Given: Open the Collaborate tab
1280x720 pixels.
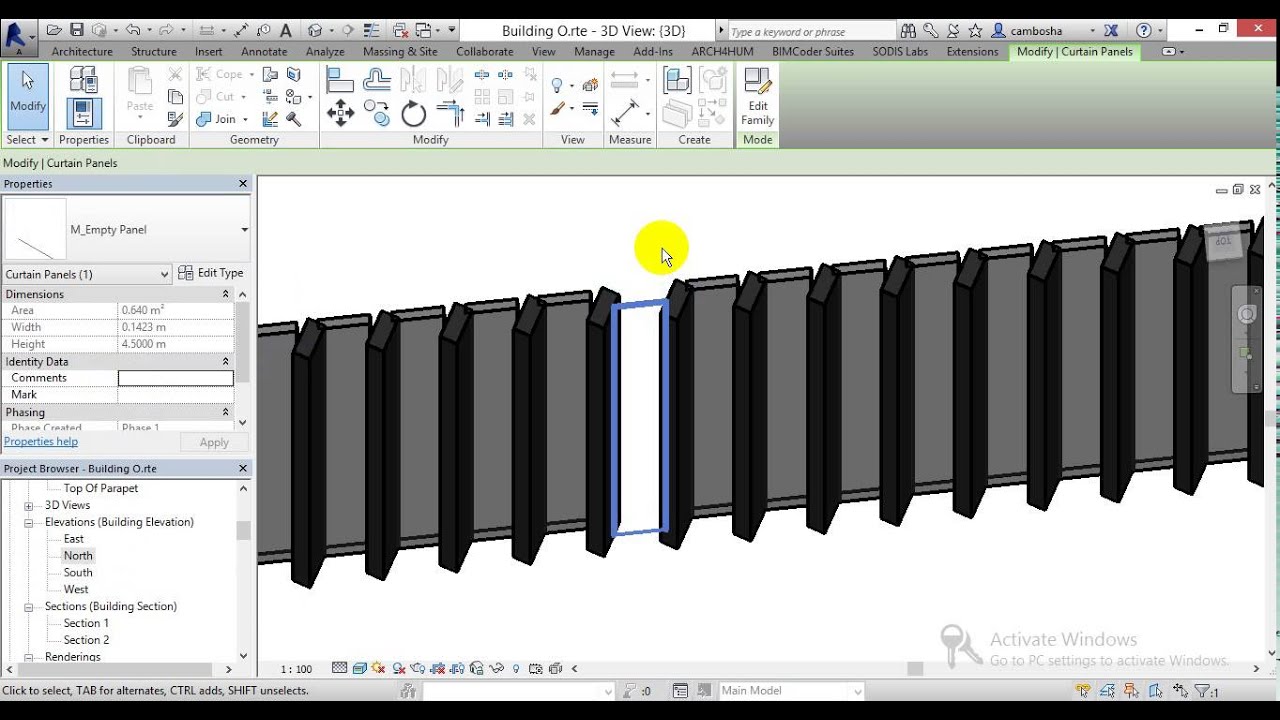Looking at the screenshot, I should coord(485,52).
